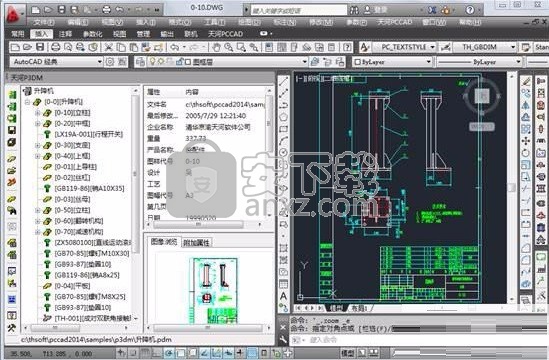The width and height of the screenshot is (549, 360).
Task: Collapse the [0-0] 升降机 root node
Action: pos(27,102)
